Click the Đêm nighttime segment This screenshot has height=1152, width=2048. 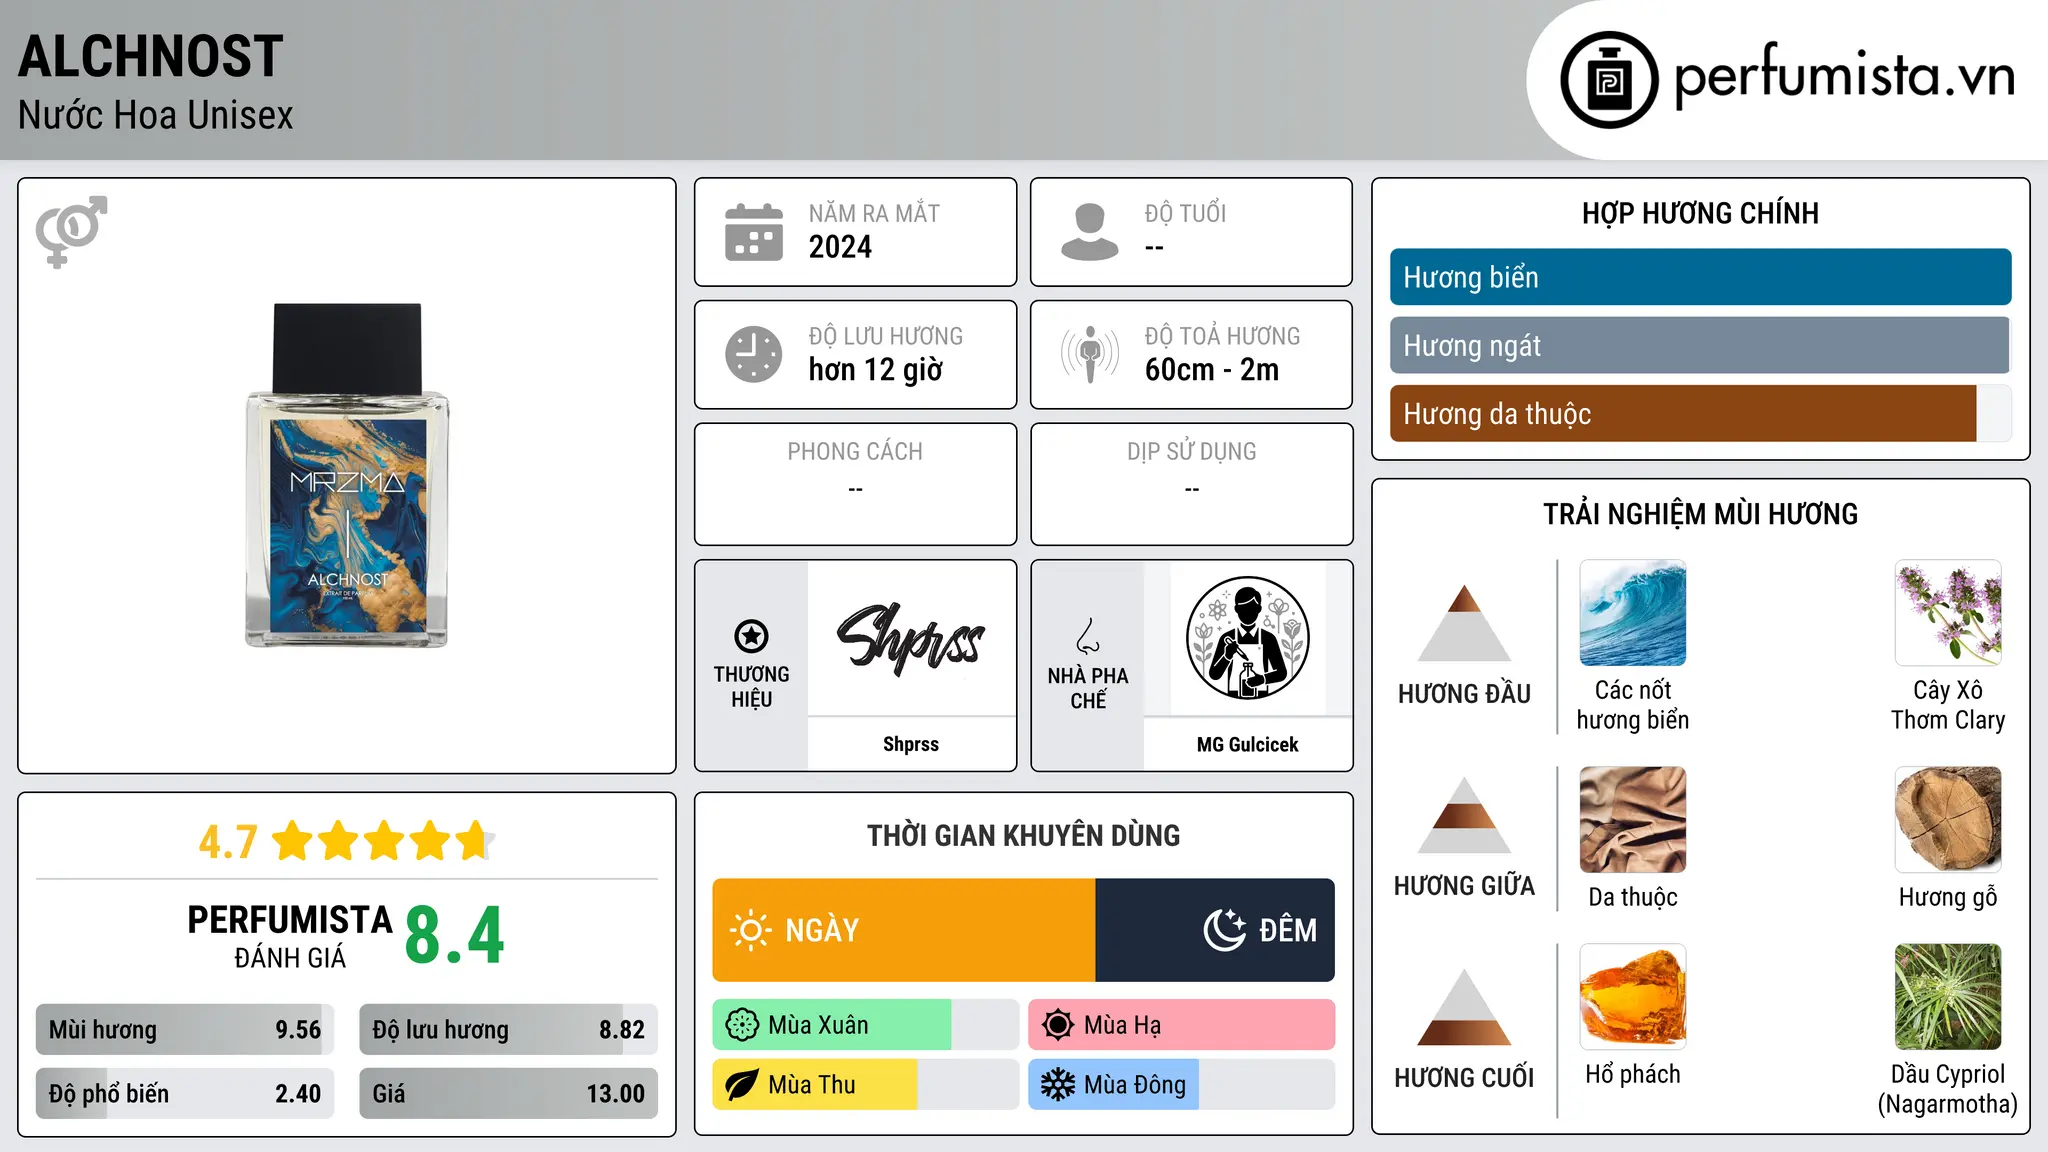pos(1215,930)
